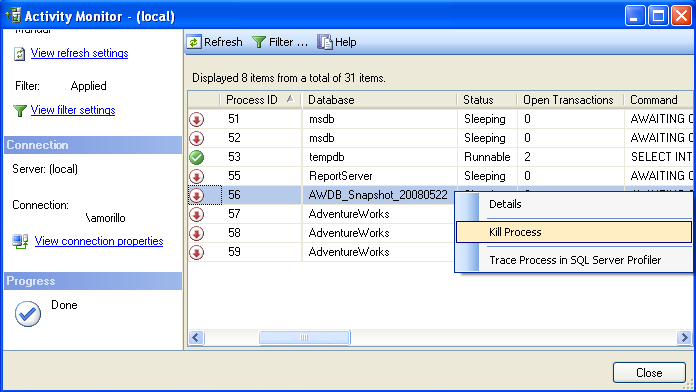Image resolution: width=696 pixels, height=392 pixels.
Task: Click the red status icon for process 57
Action: pos(197,214)
